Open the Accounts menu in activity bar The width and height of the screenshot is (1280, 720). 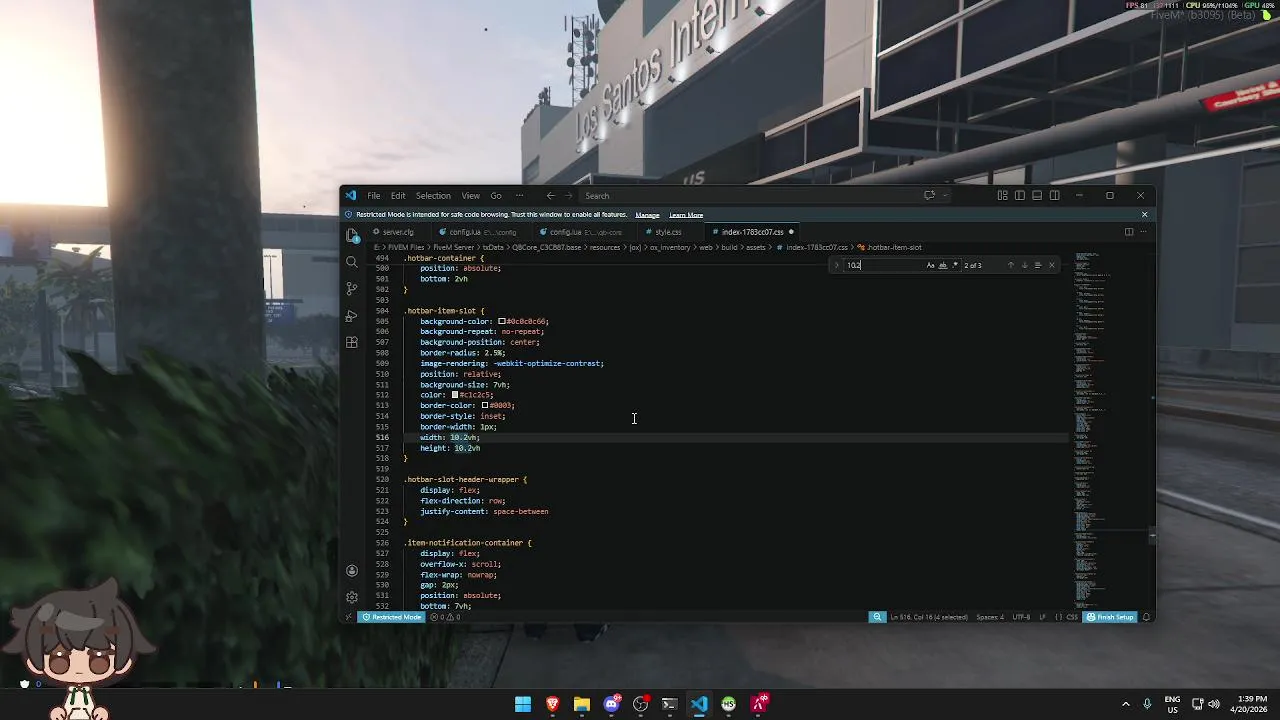pyautogui.click(x=352, y=571)
